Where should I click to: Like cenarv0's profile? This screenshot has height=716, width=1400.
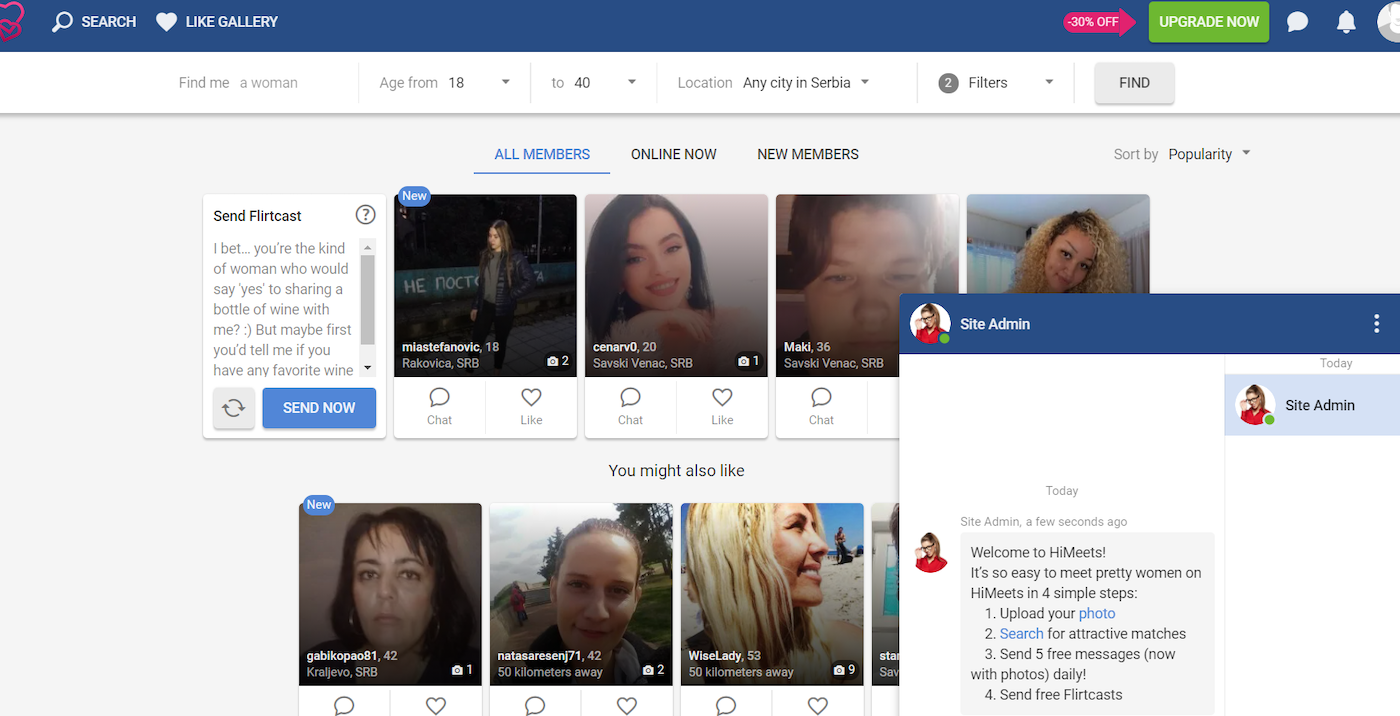coord(722,407)
